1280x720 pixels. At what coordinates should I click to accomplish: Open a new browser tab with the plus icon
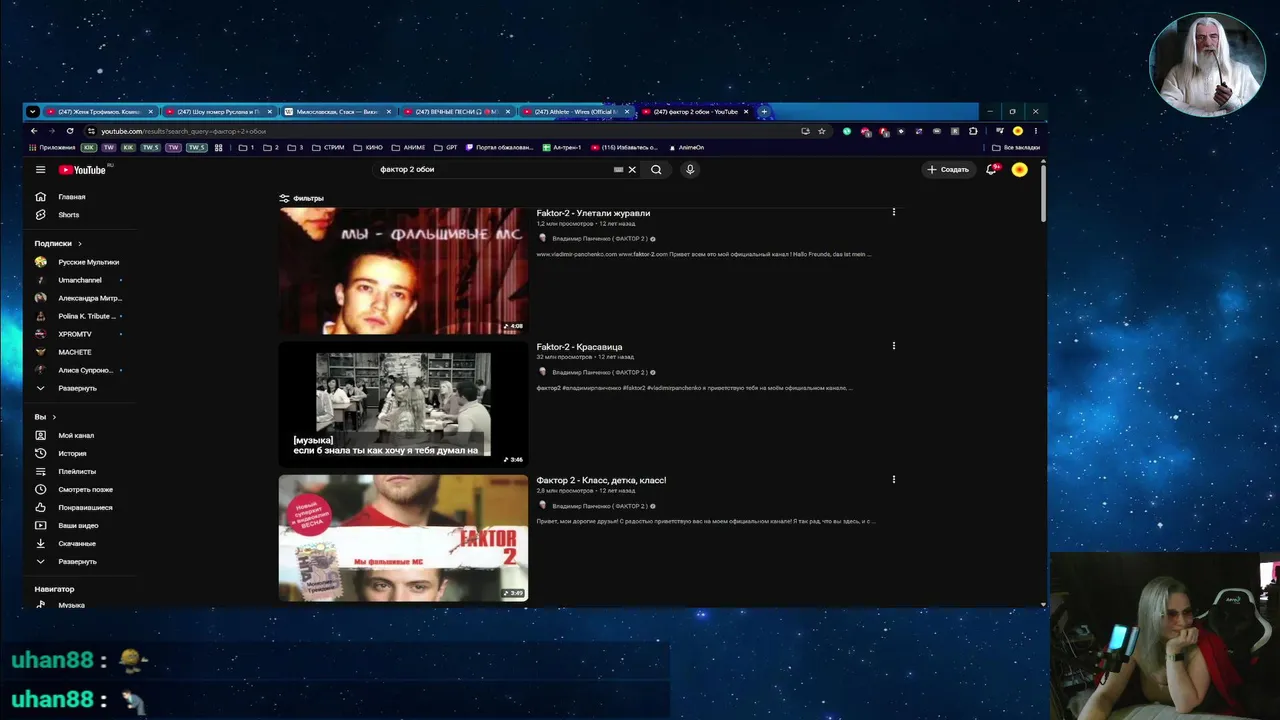(x=764, y=112)
